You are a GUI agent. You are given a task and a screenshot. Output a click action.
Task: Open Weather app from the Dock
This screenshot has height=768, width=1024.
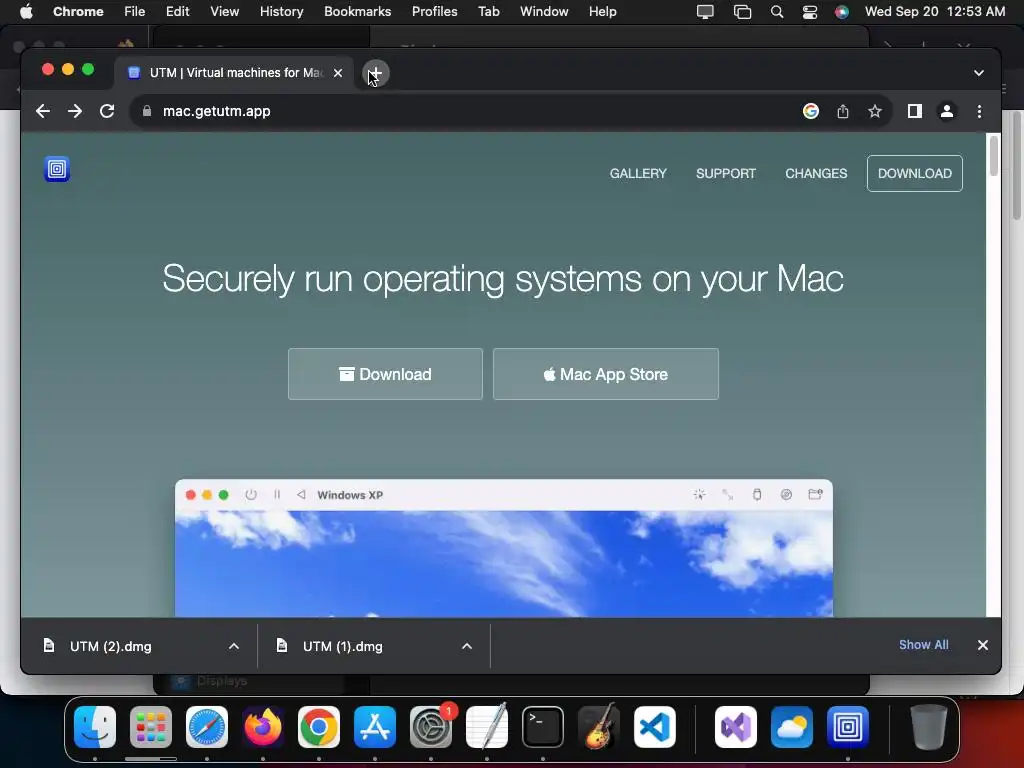coord(792,727)
